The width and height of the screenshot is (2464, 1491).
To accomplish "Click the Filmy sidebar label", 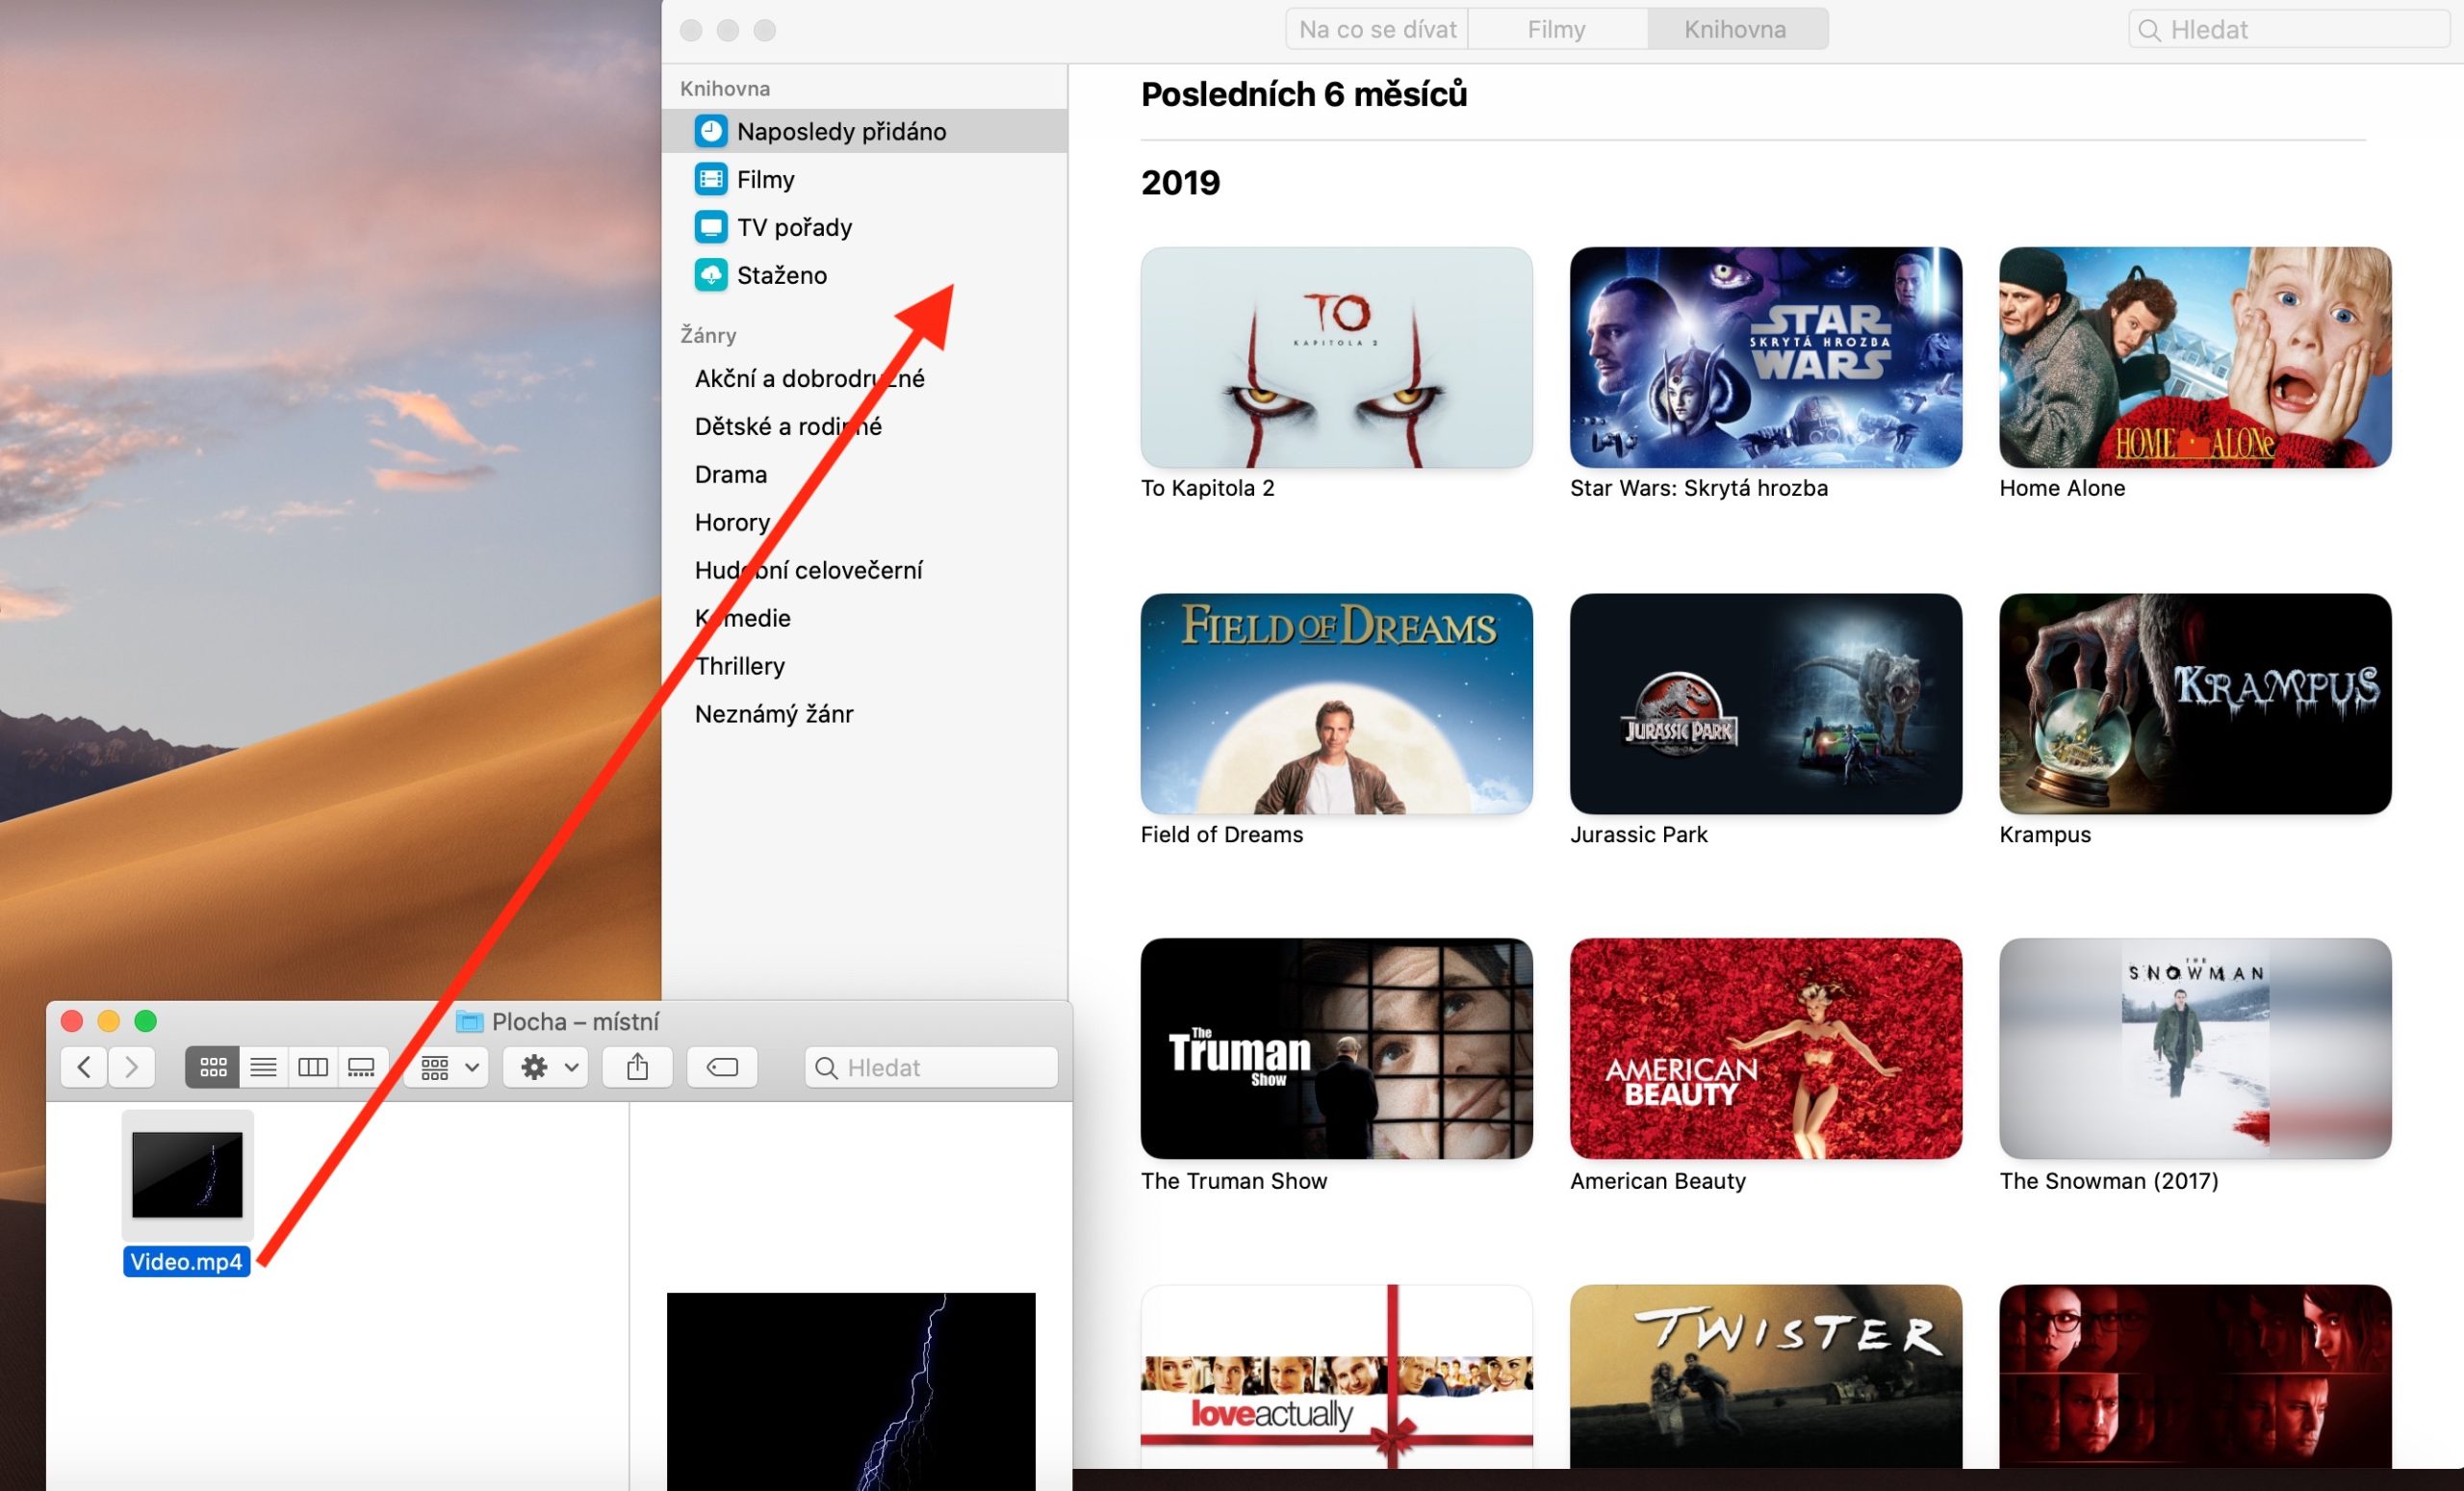I will tap(765, 179).
